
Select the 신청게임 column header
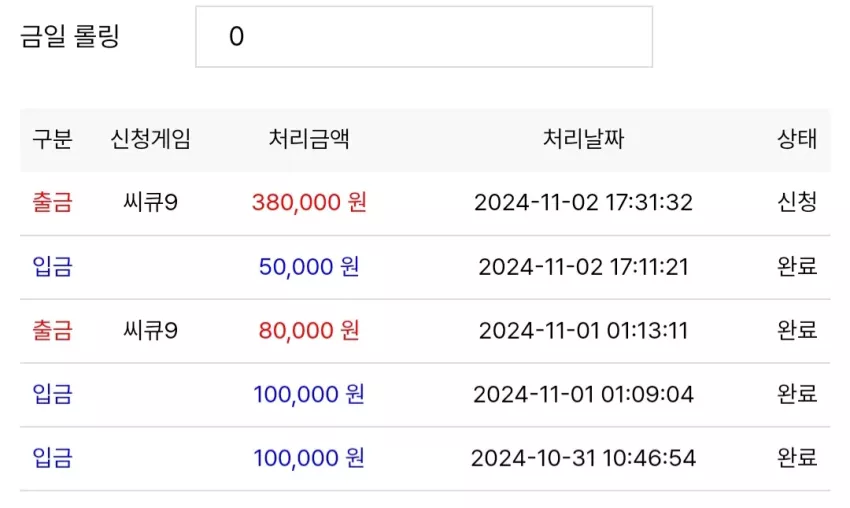click(x=151, y=139)
